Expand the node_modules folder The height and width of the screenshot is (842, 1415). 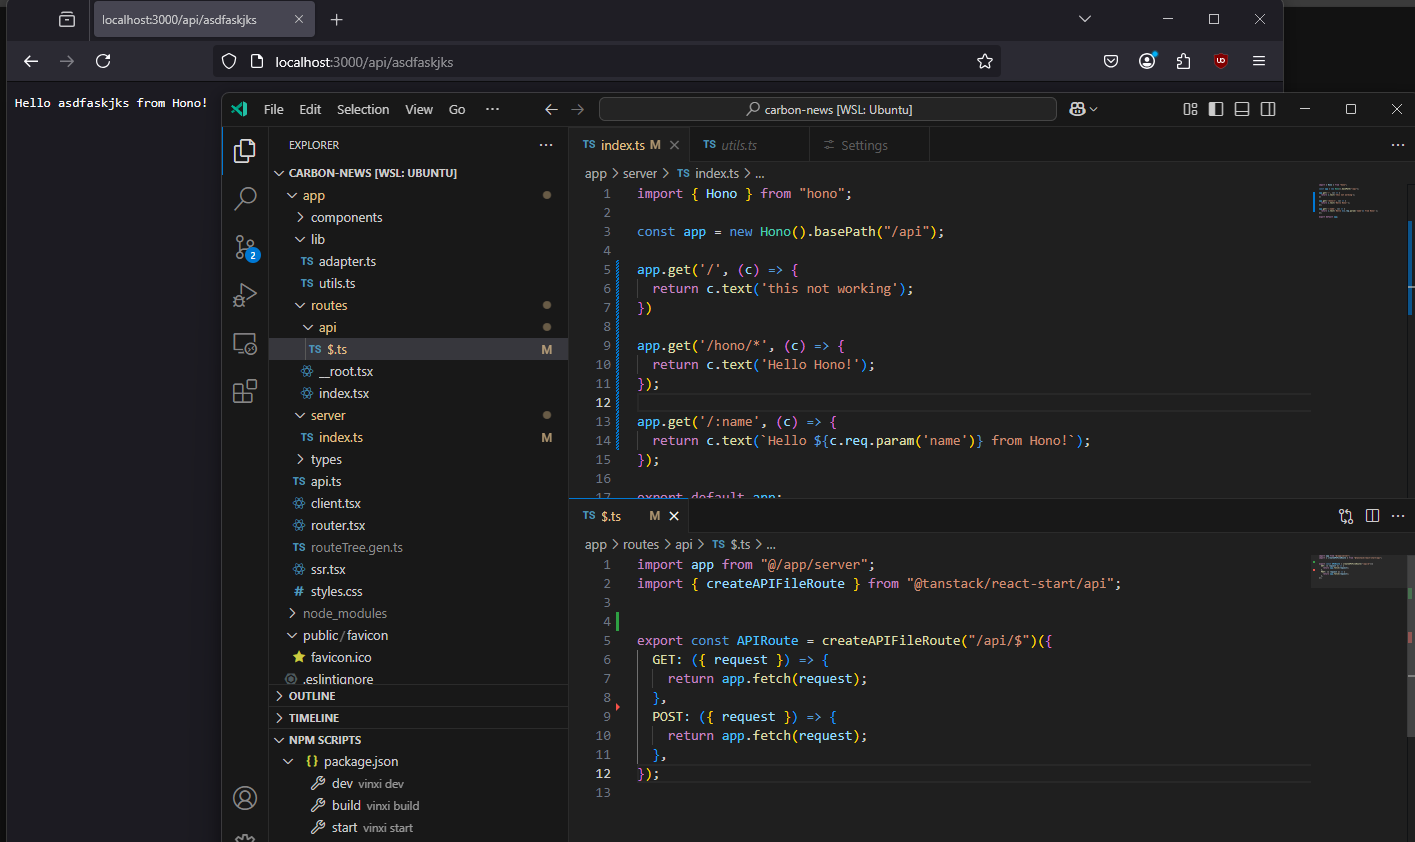292,613
